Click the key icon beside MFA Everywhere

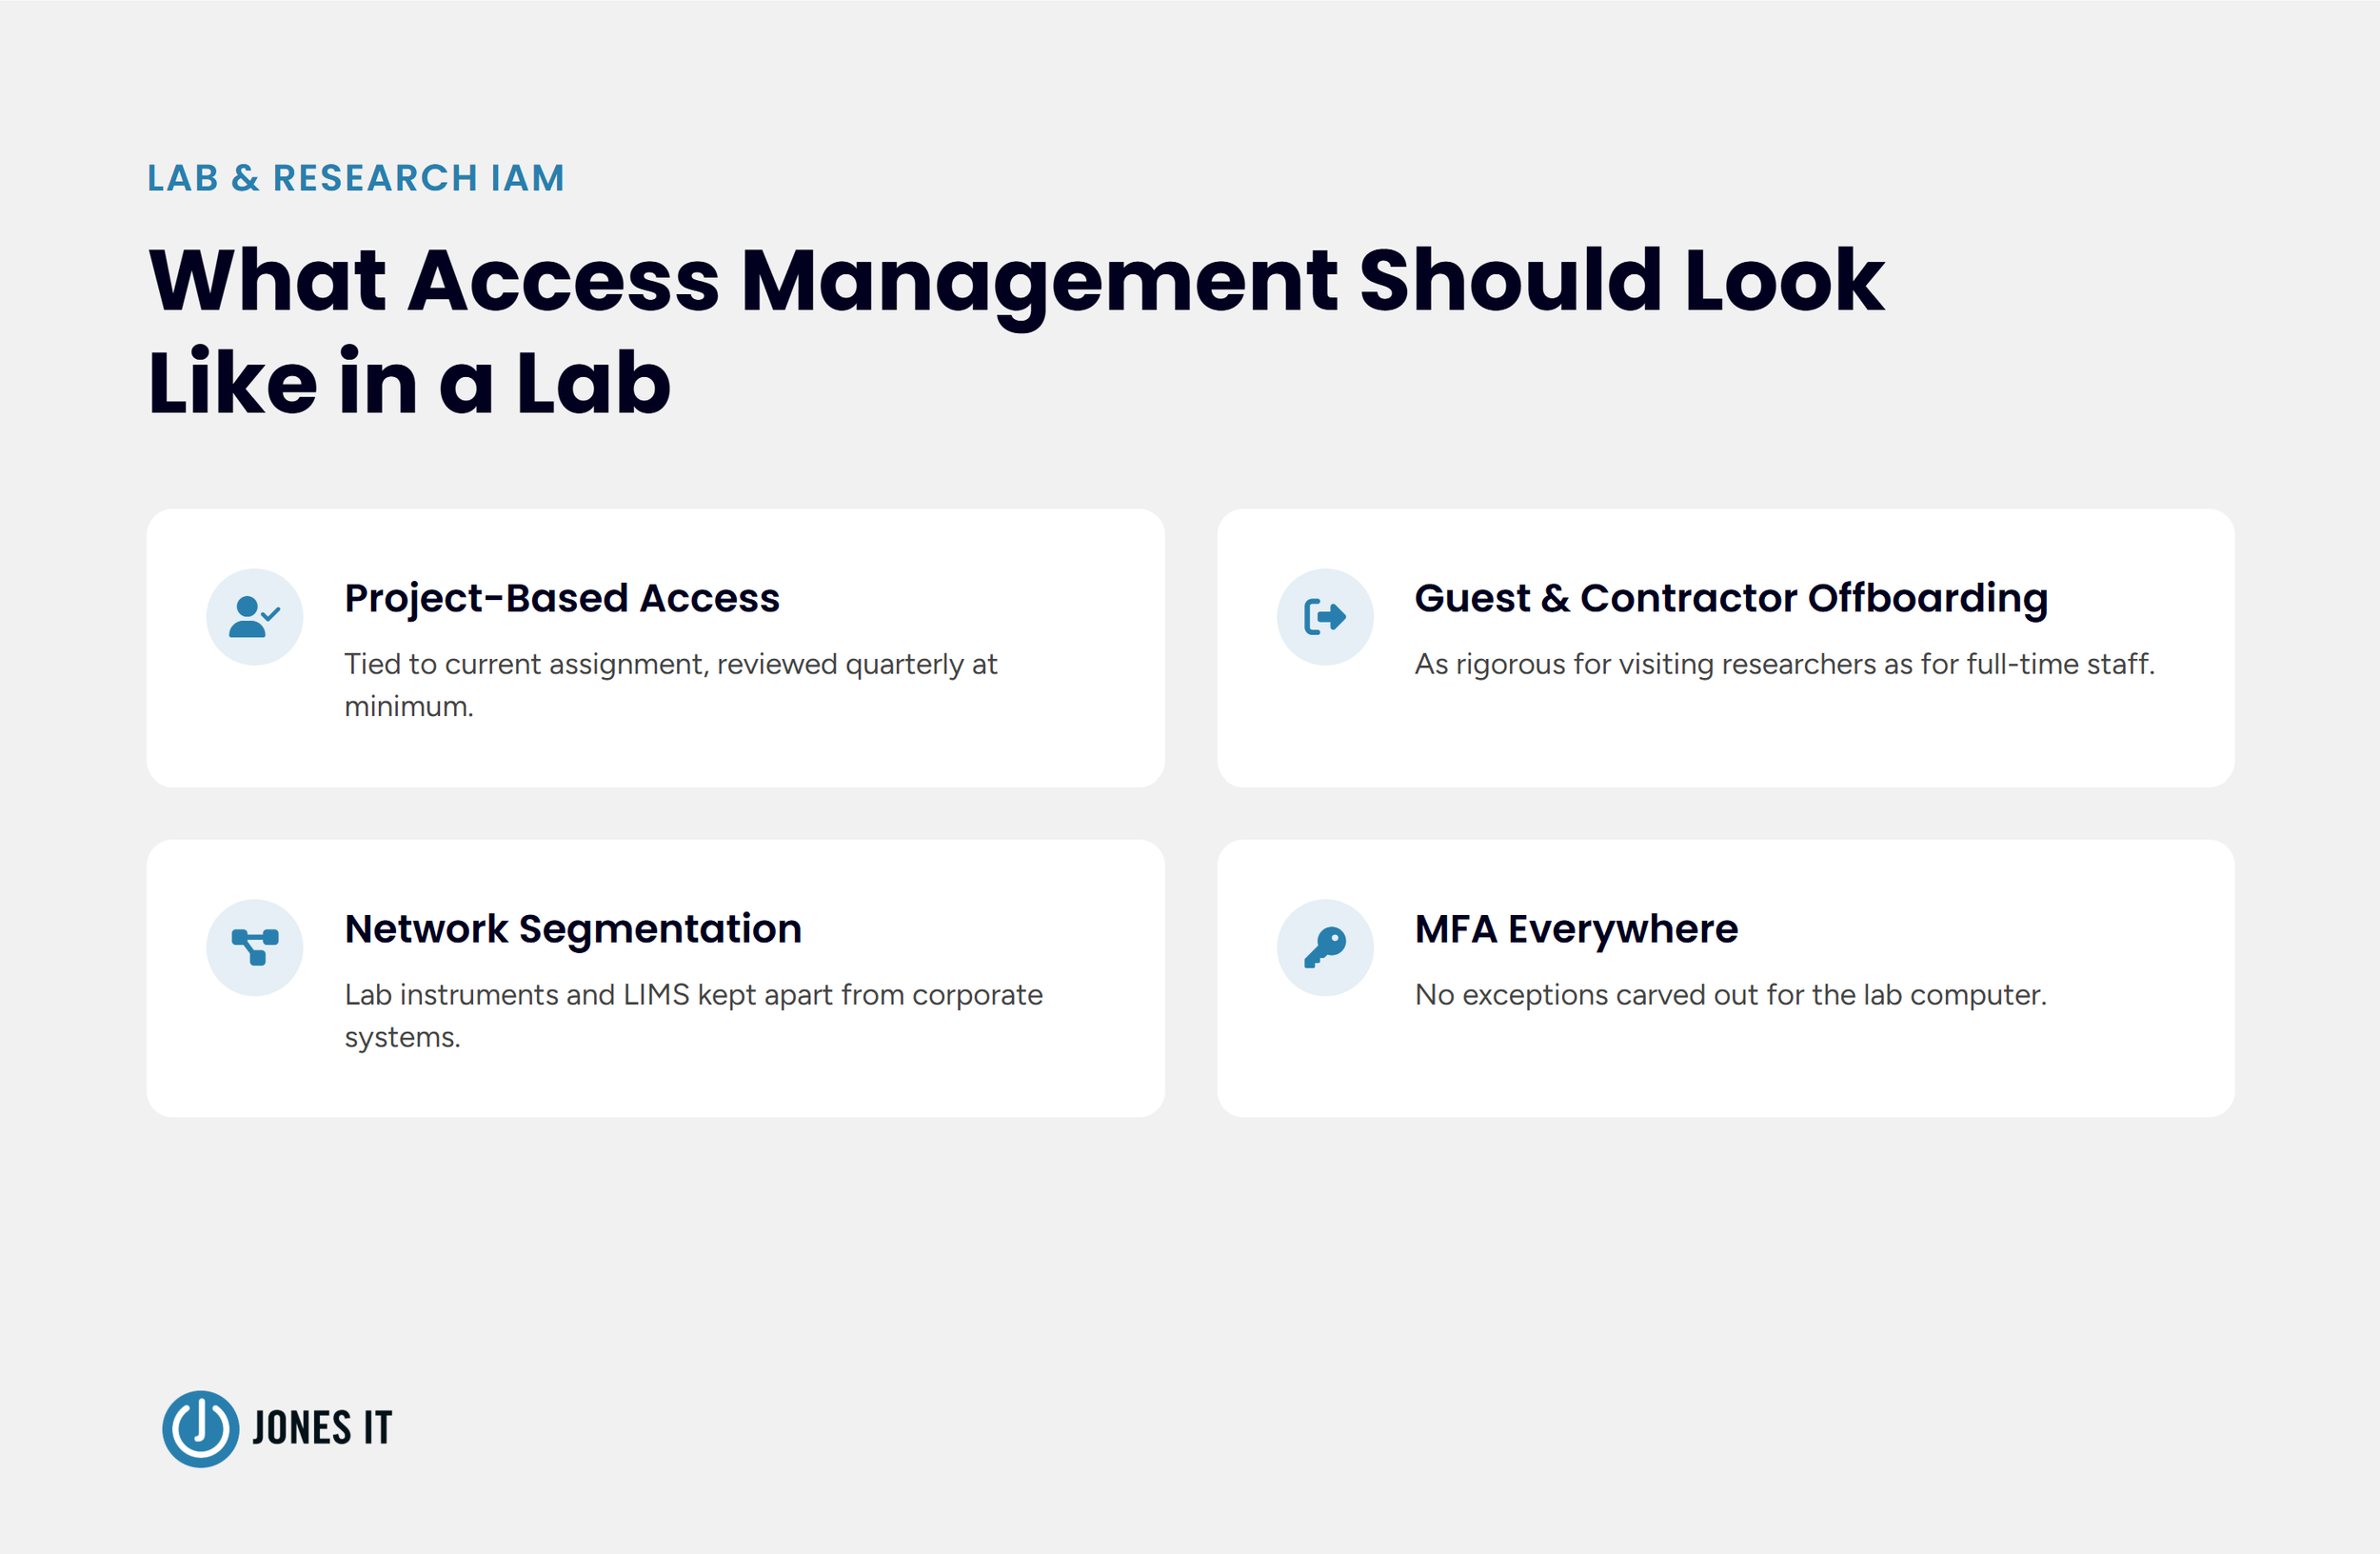1325,947
